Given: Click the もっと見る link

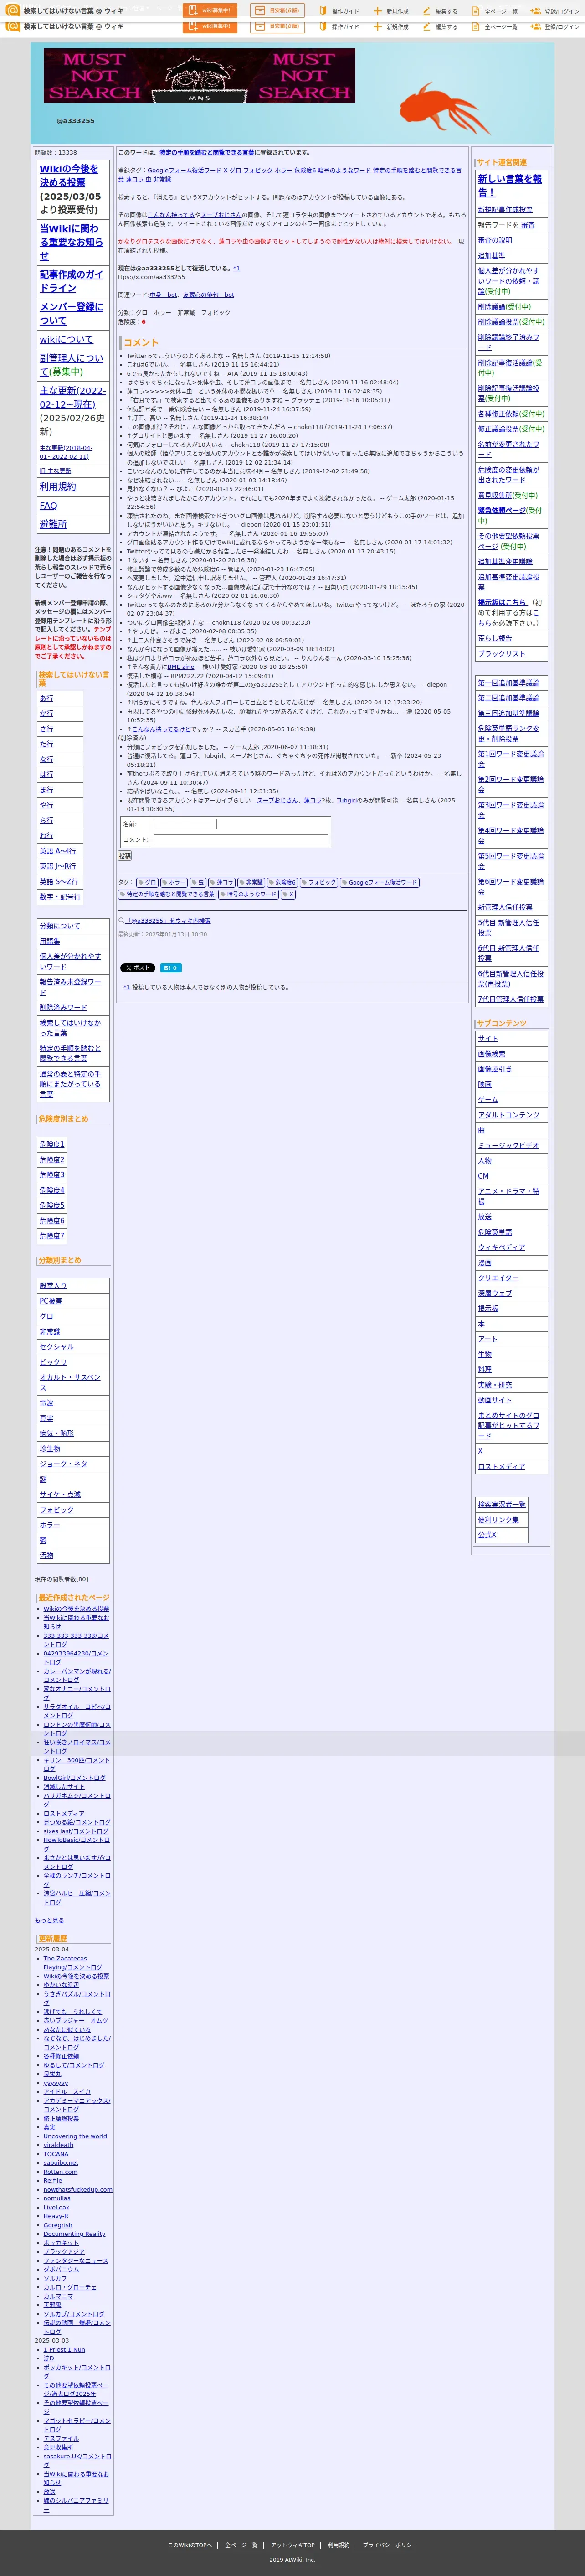Looking at the screenshot, I should coord(49,1920).
